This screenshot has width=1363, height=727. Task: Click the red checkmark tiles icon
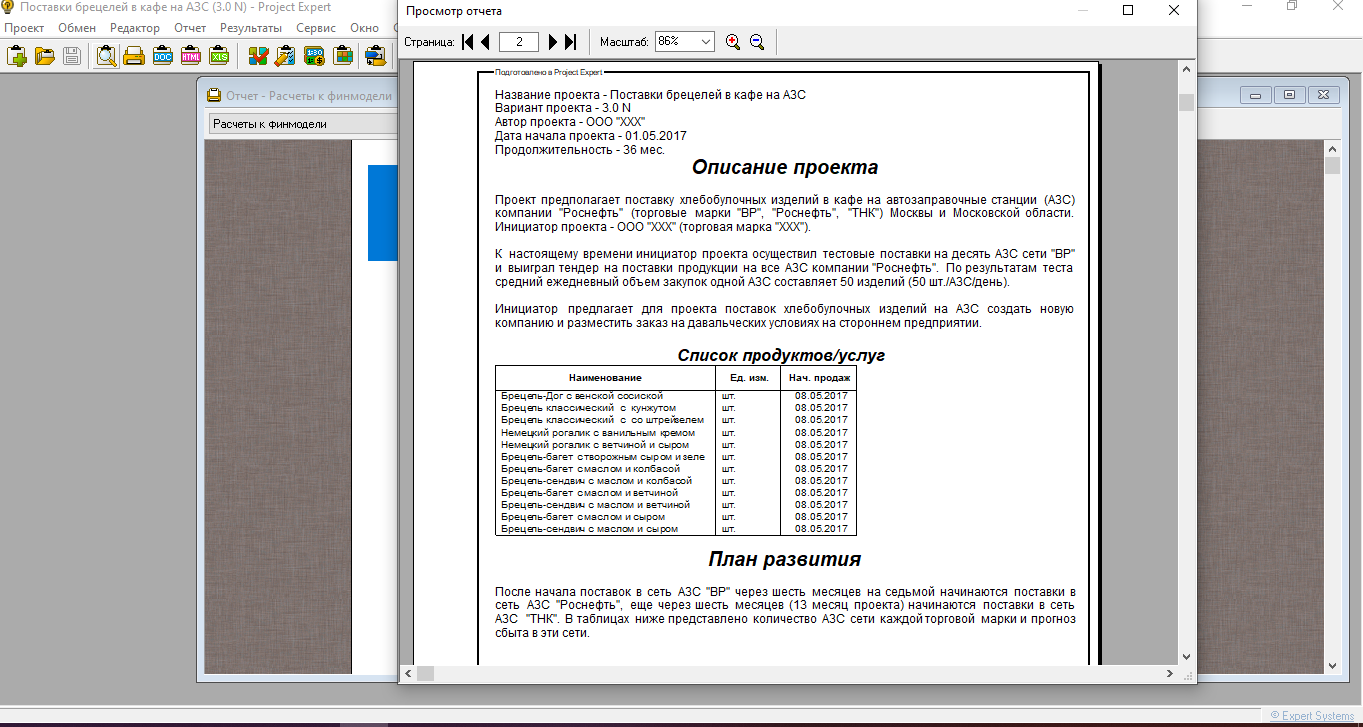pos(258,56)
